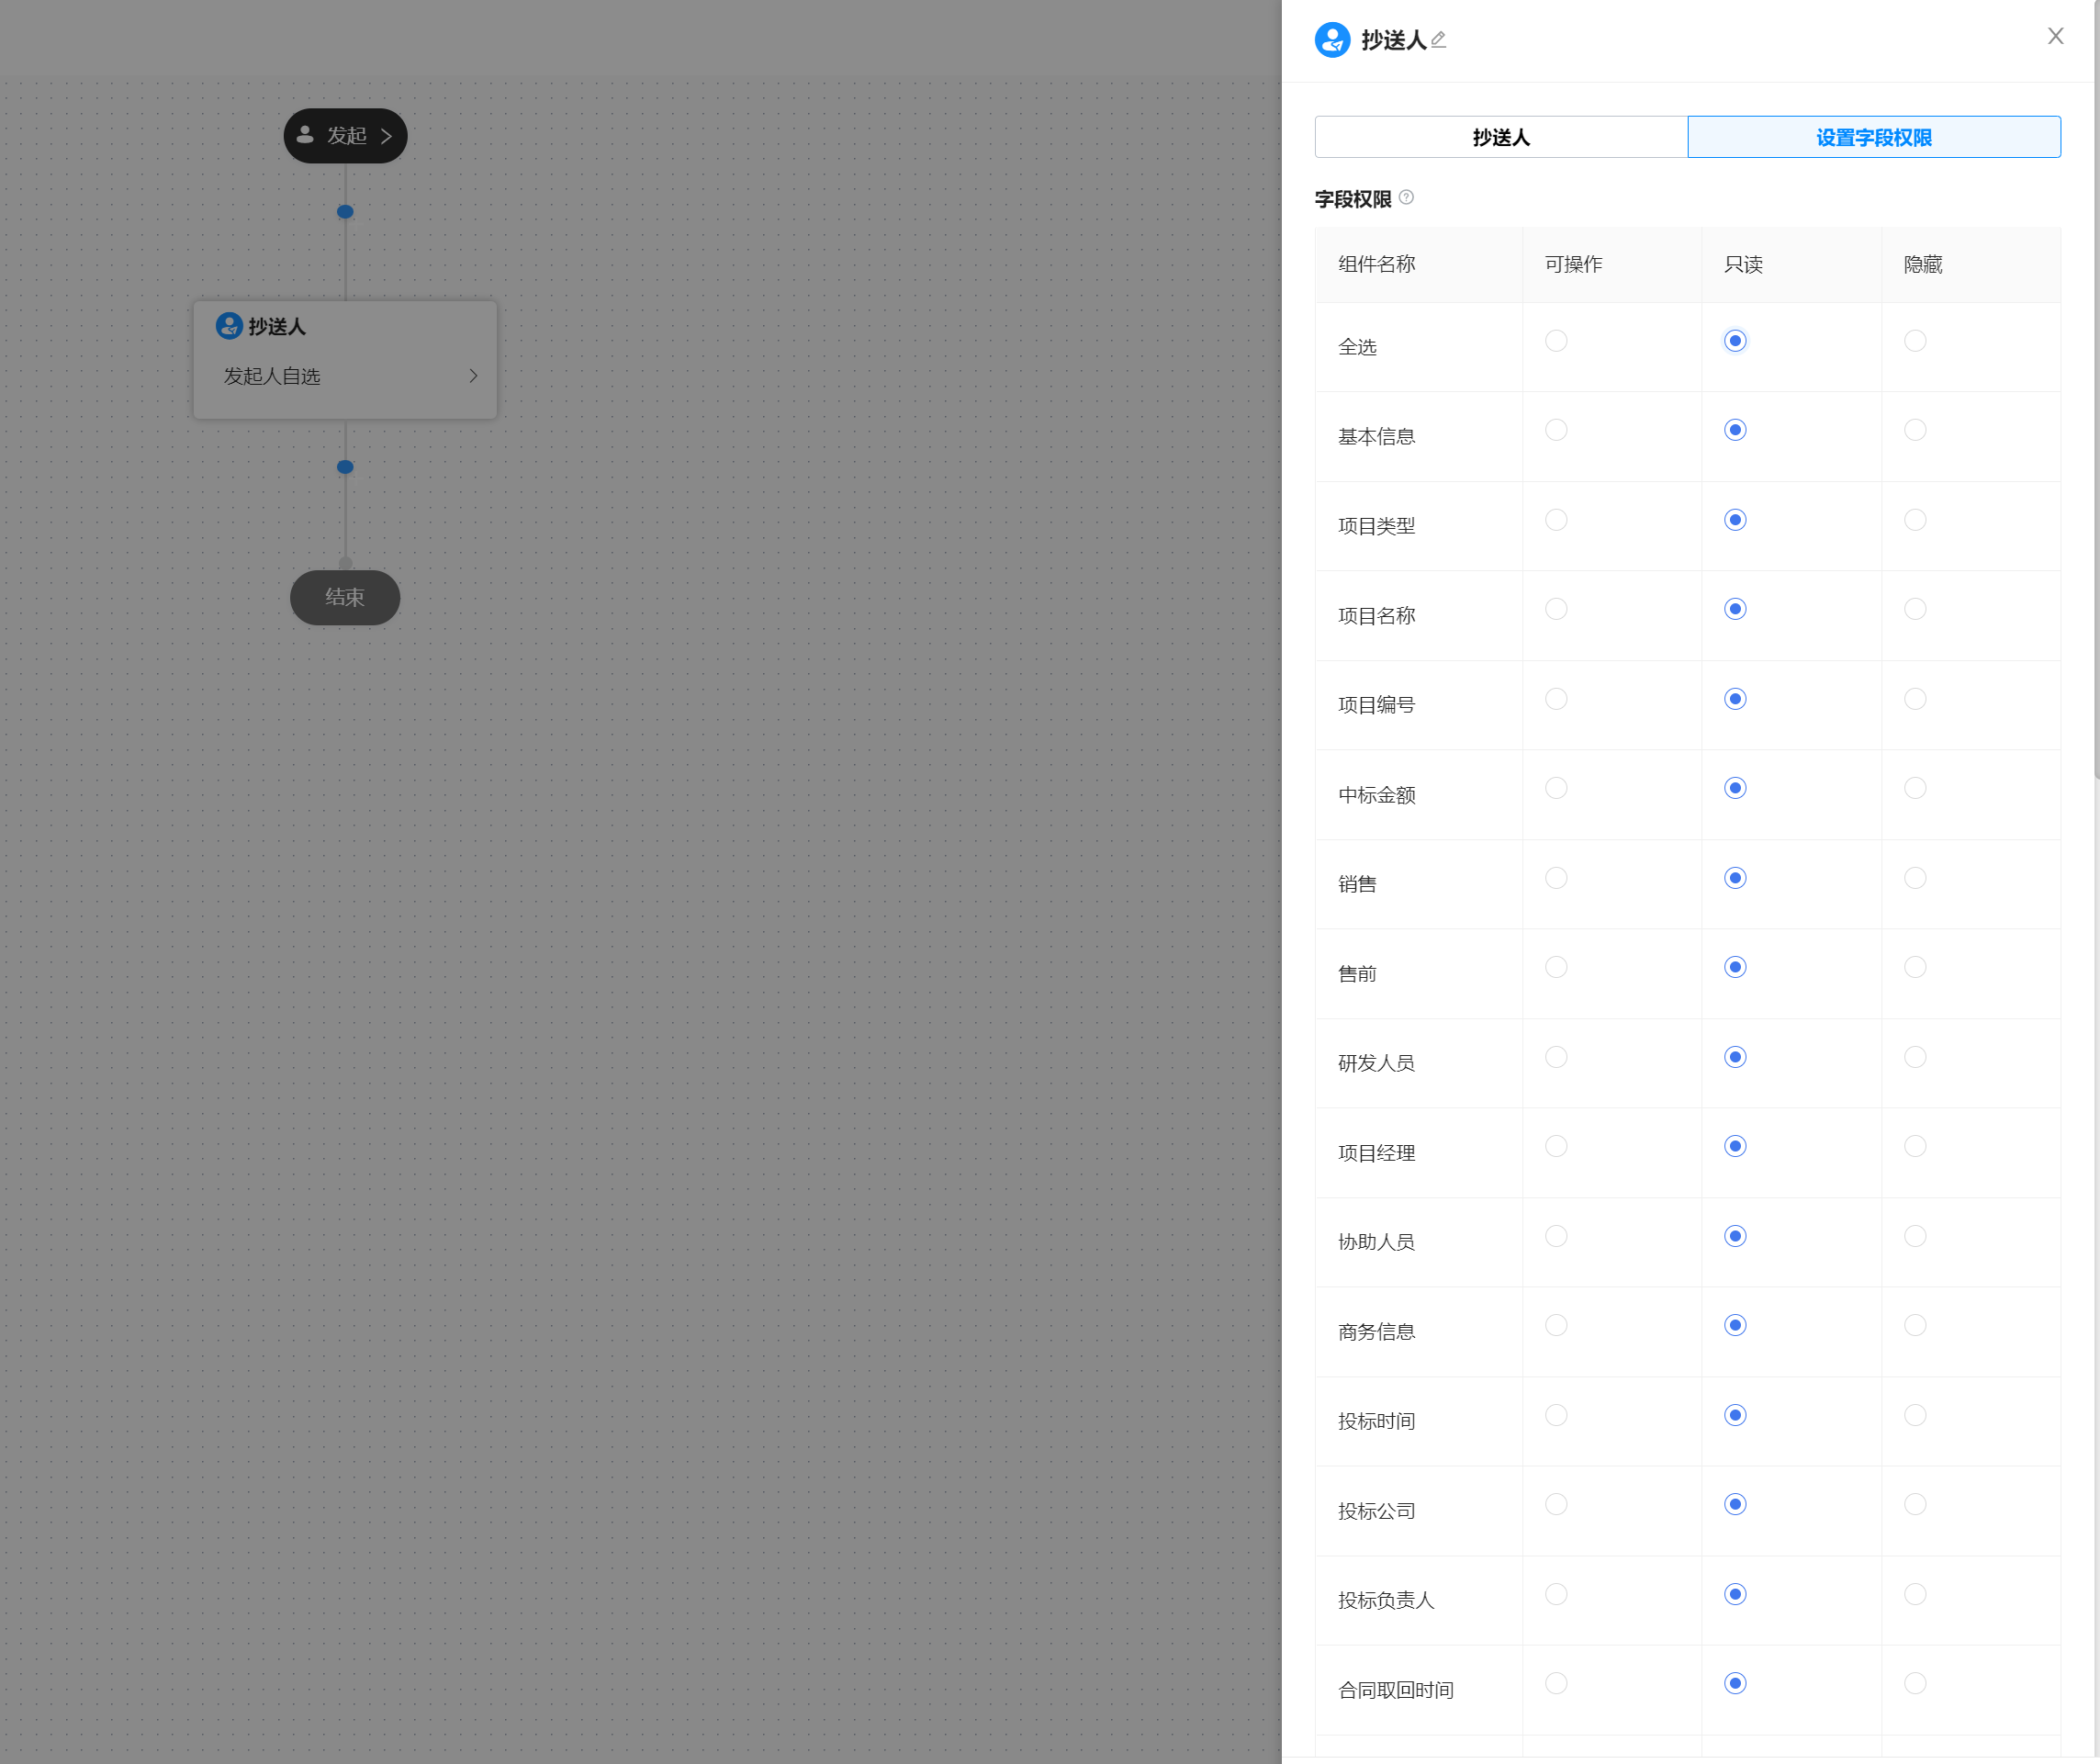Click the 抄送人 avatar icon in panel header

tap(1332, 40)
